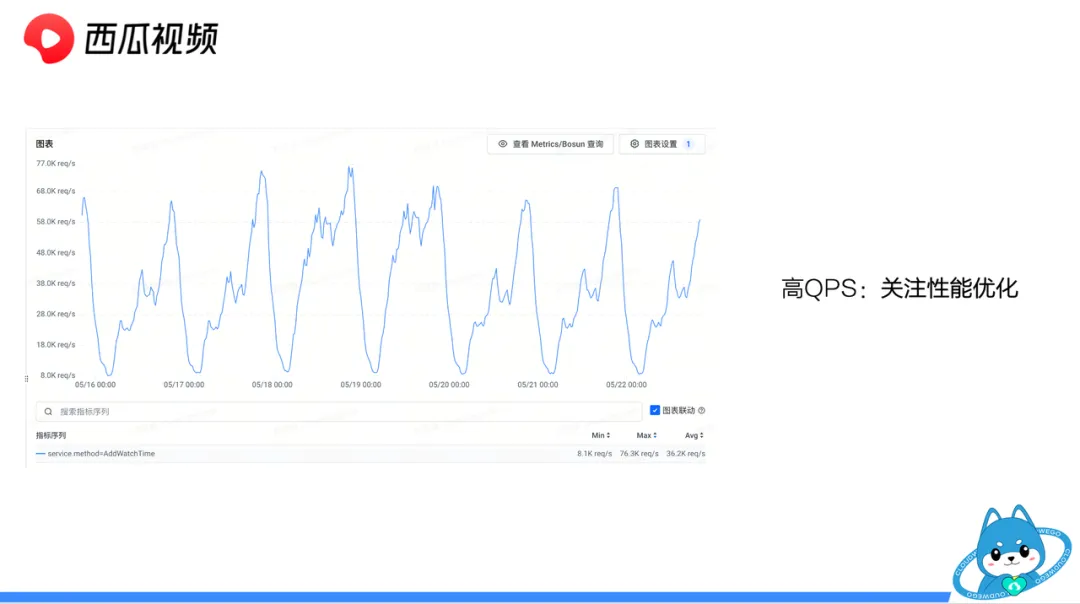Click the 图表 panel title
This screenshot has width=1080, height=604.
[45, 144]
